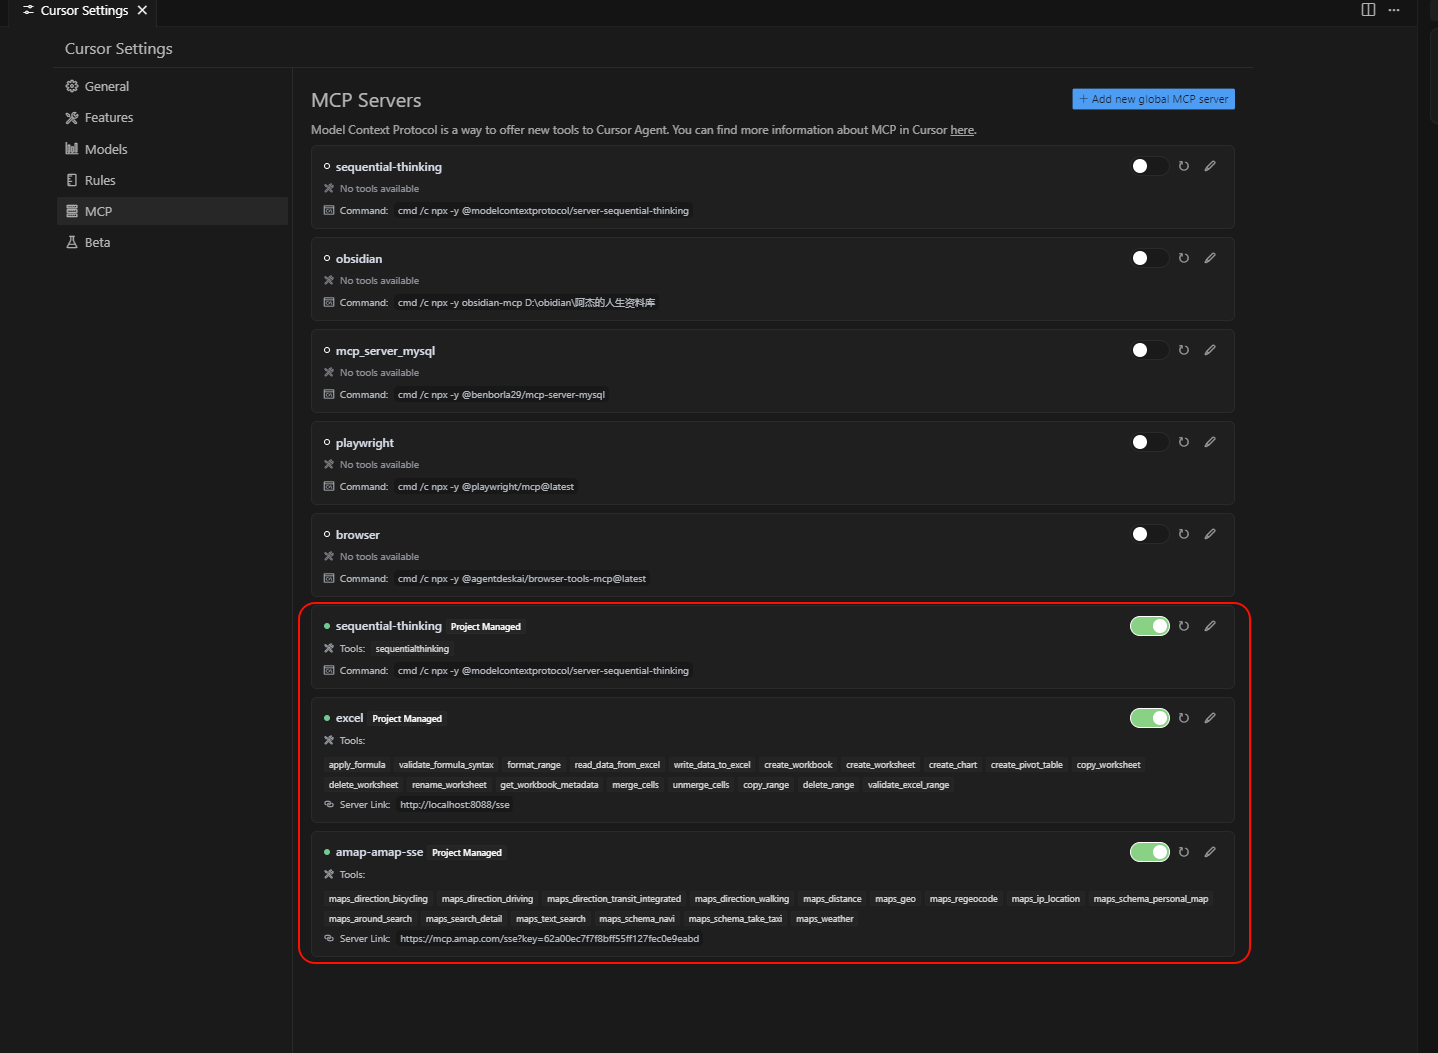1438x1053 pixels.
Task: Click the excel server name
Action: (349, 718)
